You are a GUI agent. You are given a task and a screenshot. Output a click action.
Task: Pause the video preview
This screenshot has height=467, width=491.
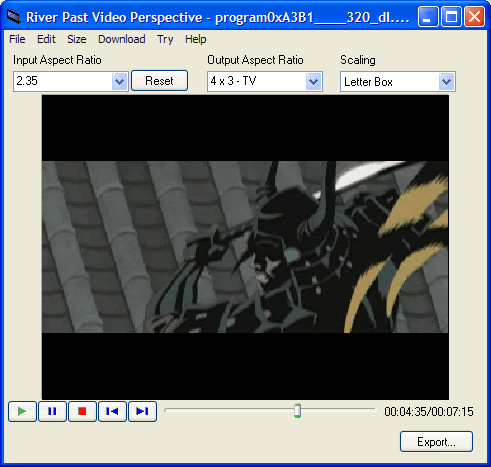pos(52,411)
